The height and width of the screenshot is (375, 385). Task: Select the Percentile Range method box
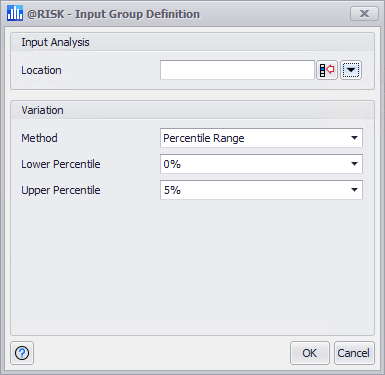point(261,138)
